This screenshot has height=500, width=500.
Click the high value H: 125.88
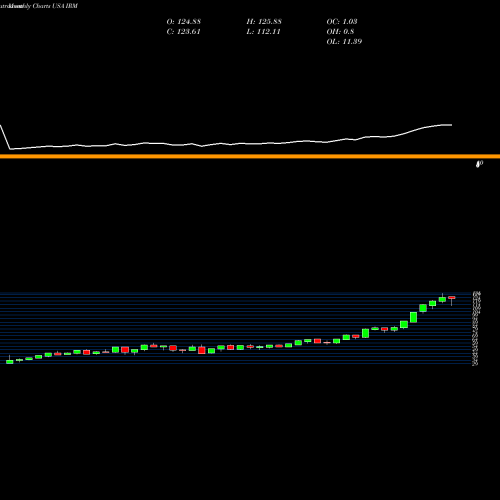pos(264,22)
